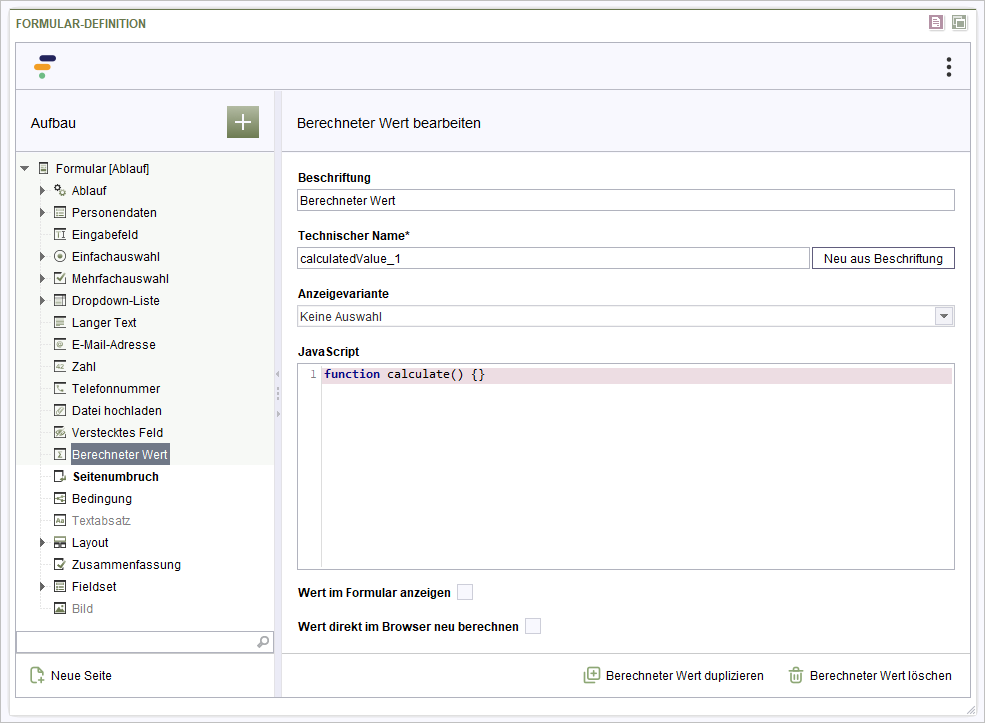Click the document view icon in the title bar
The image size is (985, 723).
[936, 23]
